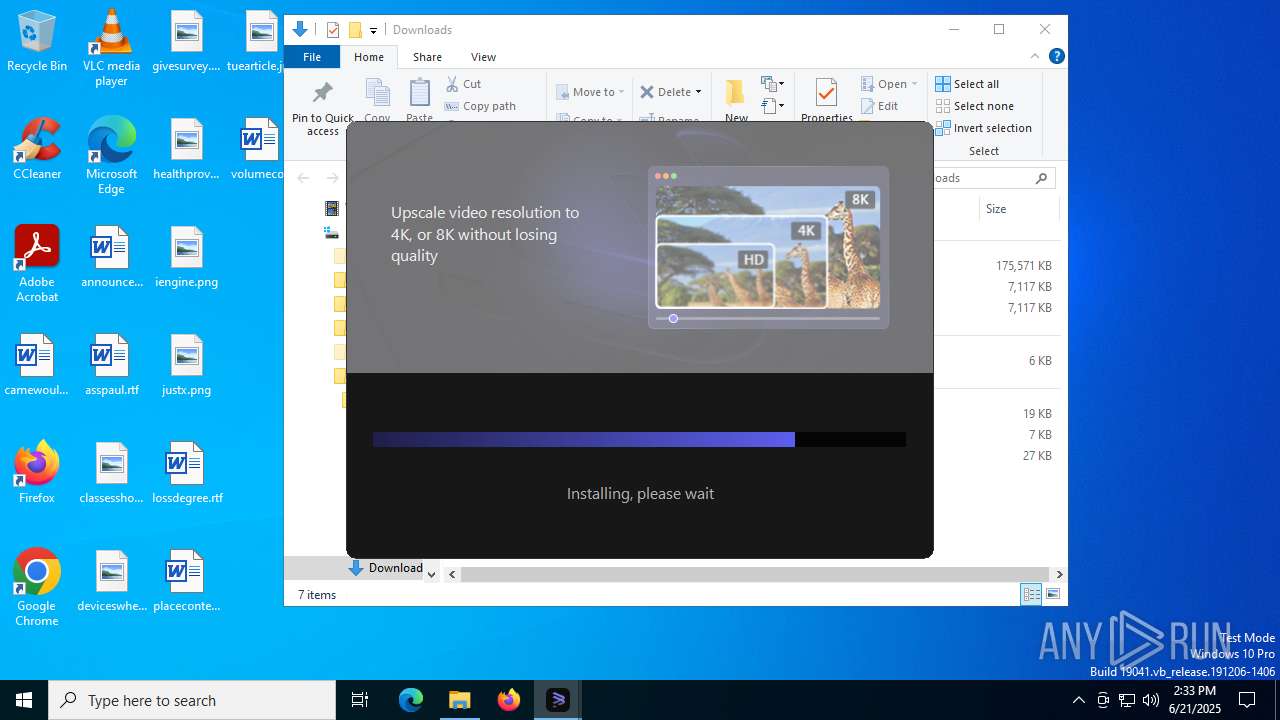1280x720 pixels.
Task: Open Windows Start menu
Action: (24, 700)
